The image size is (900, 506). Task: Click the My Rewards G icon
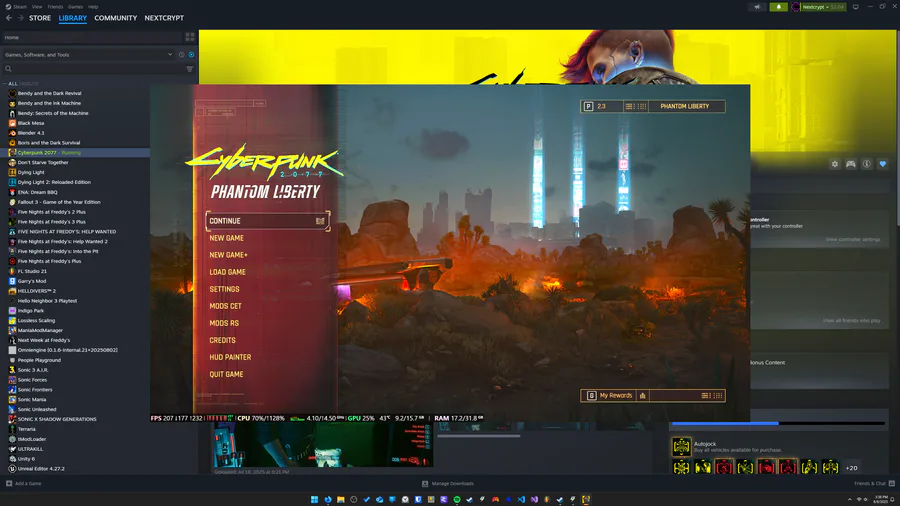591,396
